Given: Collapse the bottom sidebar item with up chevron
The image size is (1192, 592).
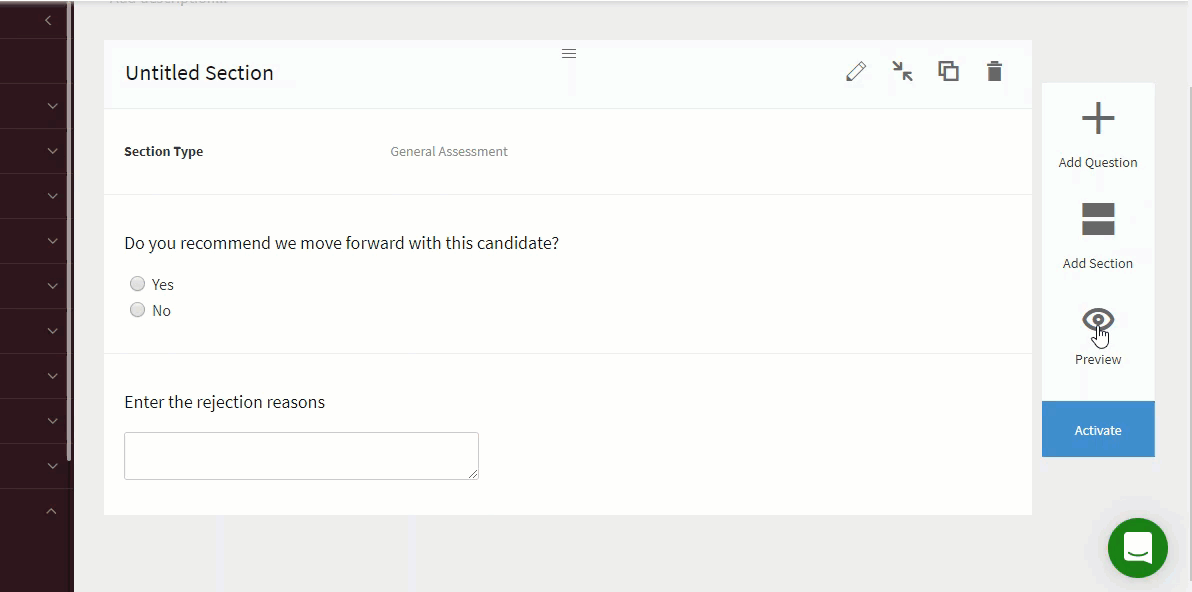Looking at the screenshot, I should (x=52, y=511).
